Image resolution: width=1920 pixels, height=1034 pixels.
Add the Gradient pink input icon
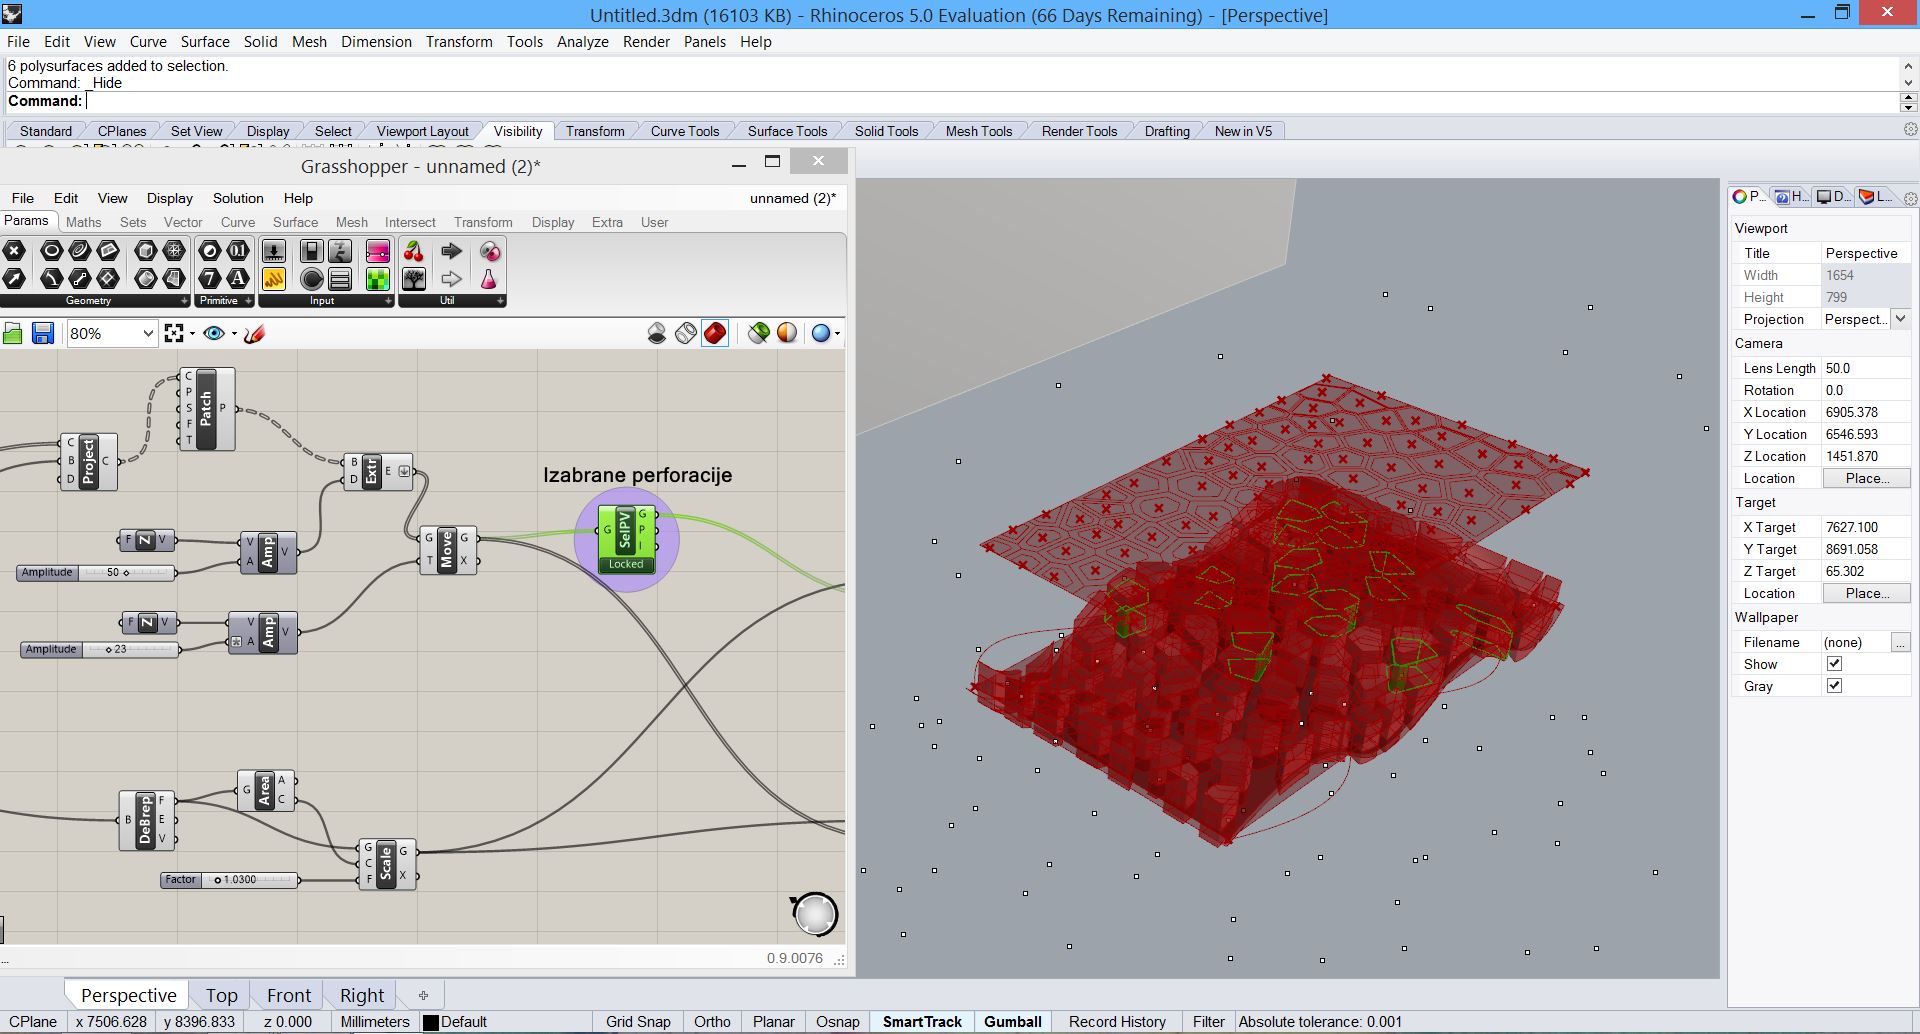378,251
